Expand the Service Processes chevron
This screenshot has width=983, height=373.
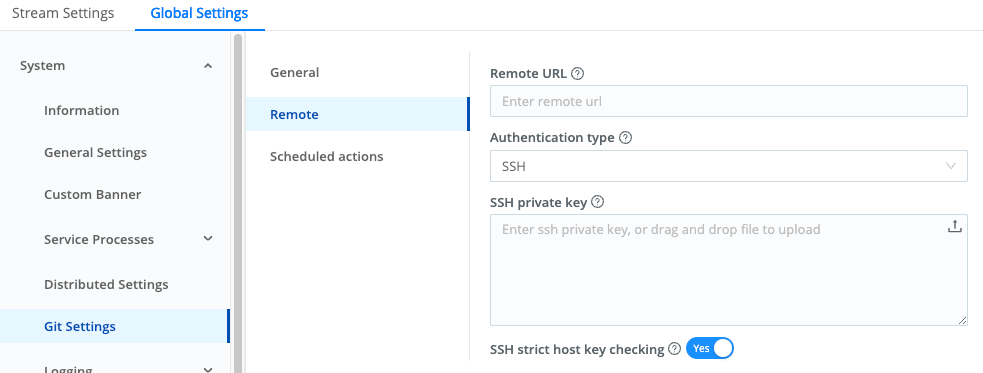click(208, 239)
